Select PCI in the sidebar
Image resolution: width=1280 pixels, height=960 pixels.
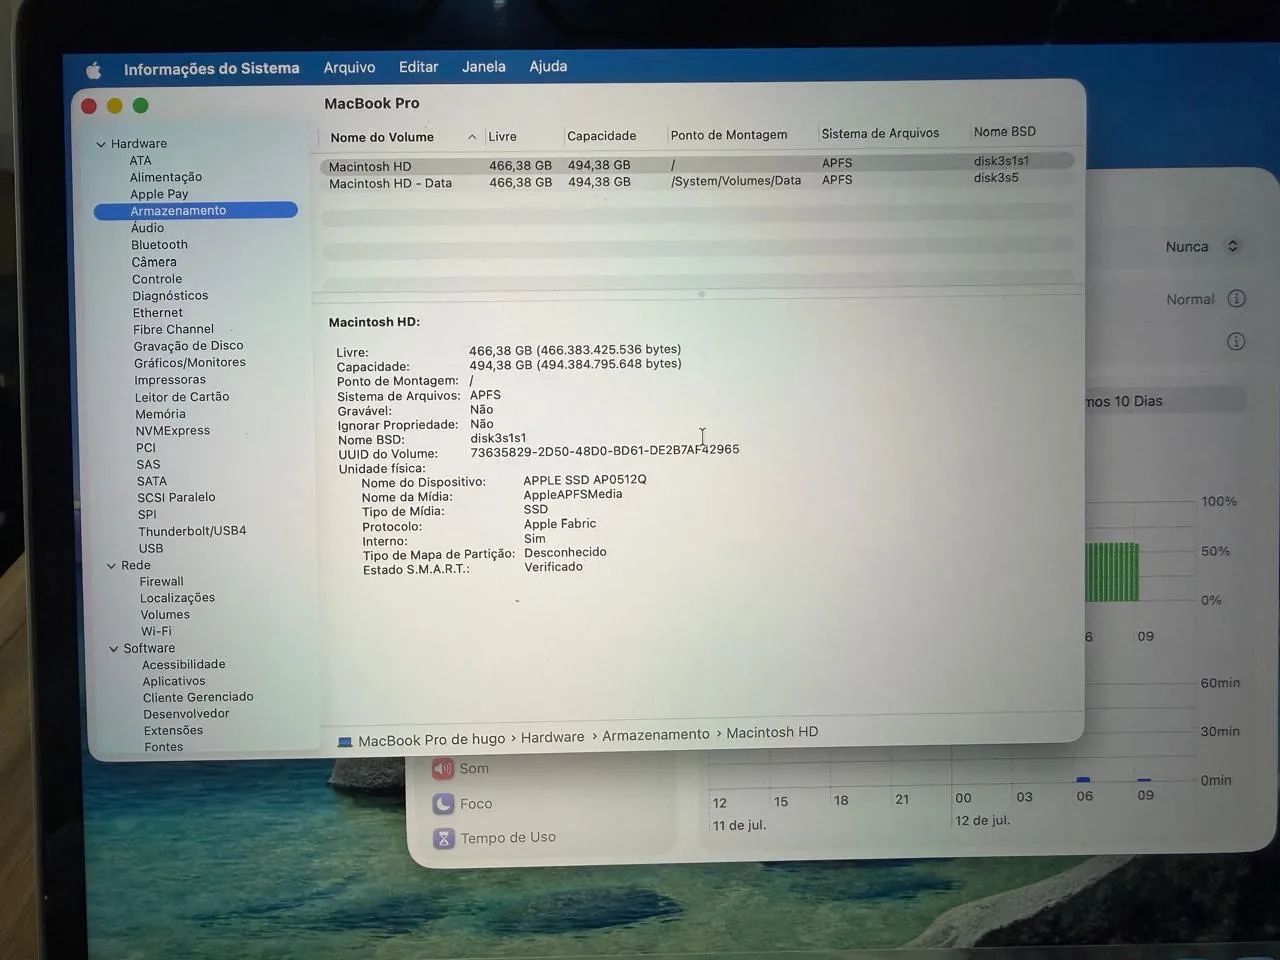[x=146, y=448]
